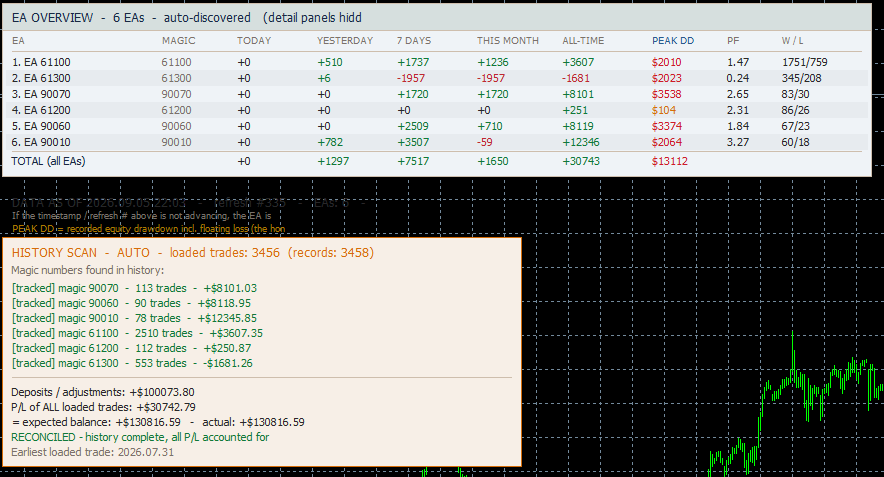Click peak drawdown $3538 for EA 90070
Viewport: 884px width, 477px height.
[666, 94]
